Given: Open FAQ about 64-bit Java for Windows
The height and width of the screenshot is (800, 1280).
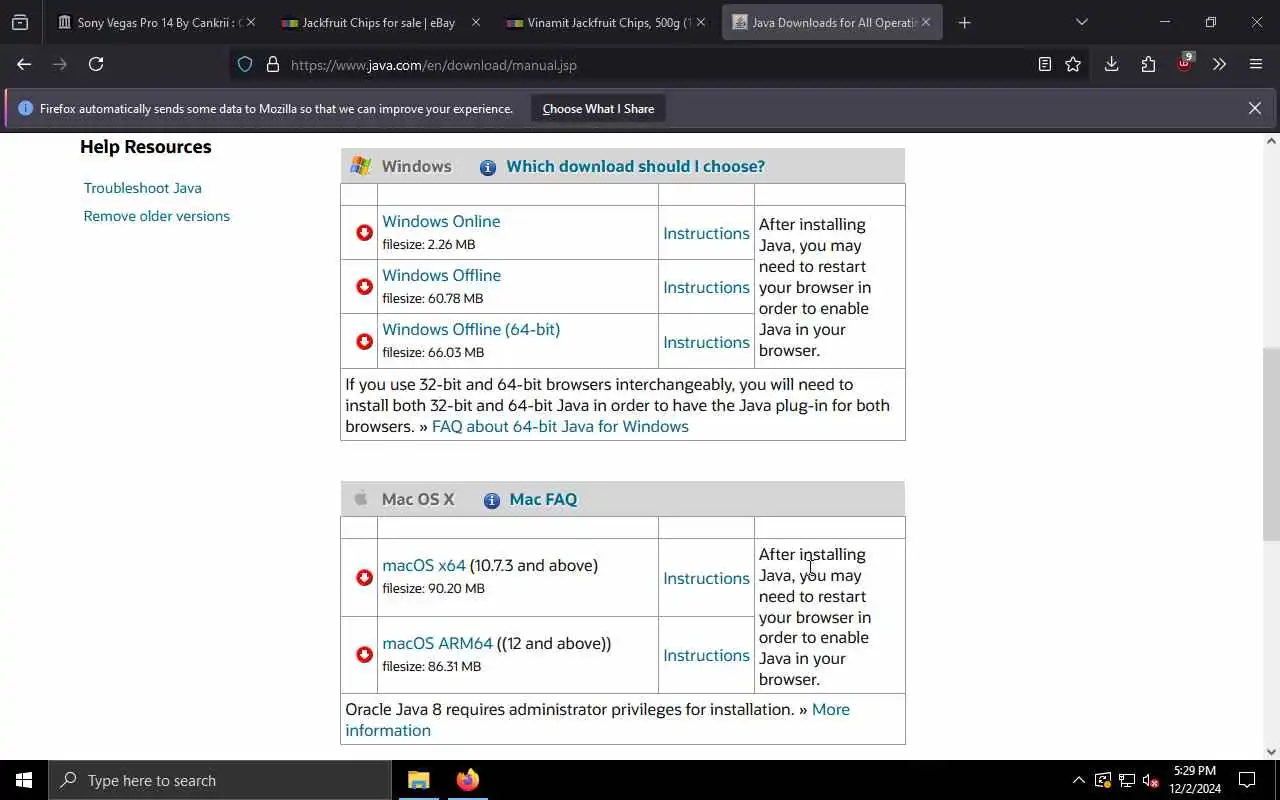Looking at the screenshot, I should click(x=560, y=427).
